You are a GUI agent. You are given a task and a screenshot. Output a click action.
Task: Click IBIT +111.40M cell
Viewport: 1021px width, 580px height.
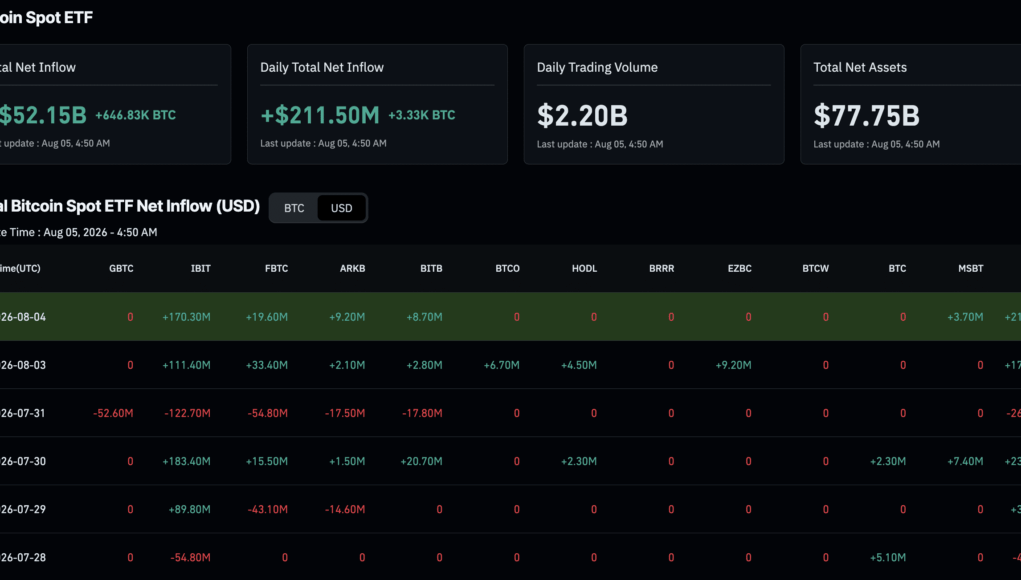tap(186, 365)
